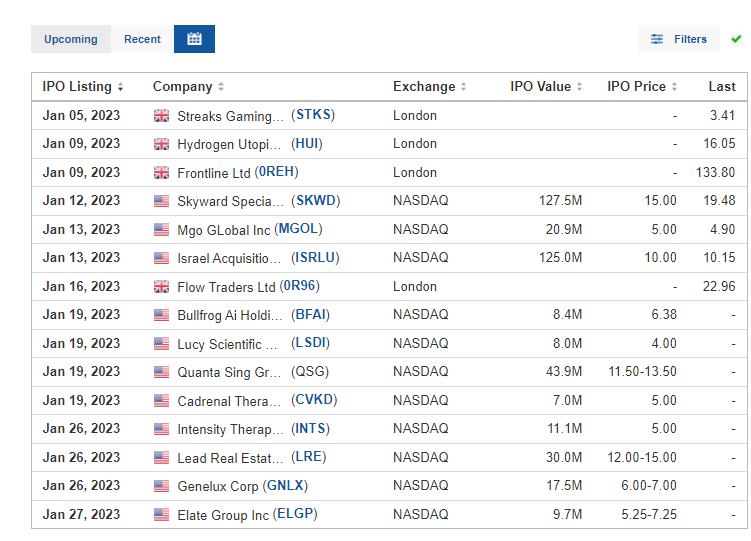Open the ISRLU ticker link
This screenshot has height=541, width=751.
click(x=315, y=258)
